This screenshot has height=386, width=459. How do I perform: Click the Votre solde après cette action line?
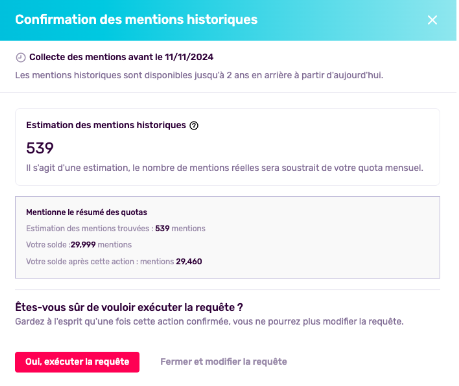click(x=114, y=261)
